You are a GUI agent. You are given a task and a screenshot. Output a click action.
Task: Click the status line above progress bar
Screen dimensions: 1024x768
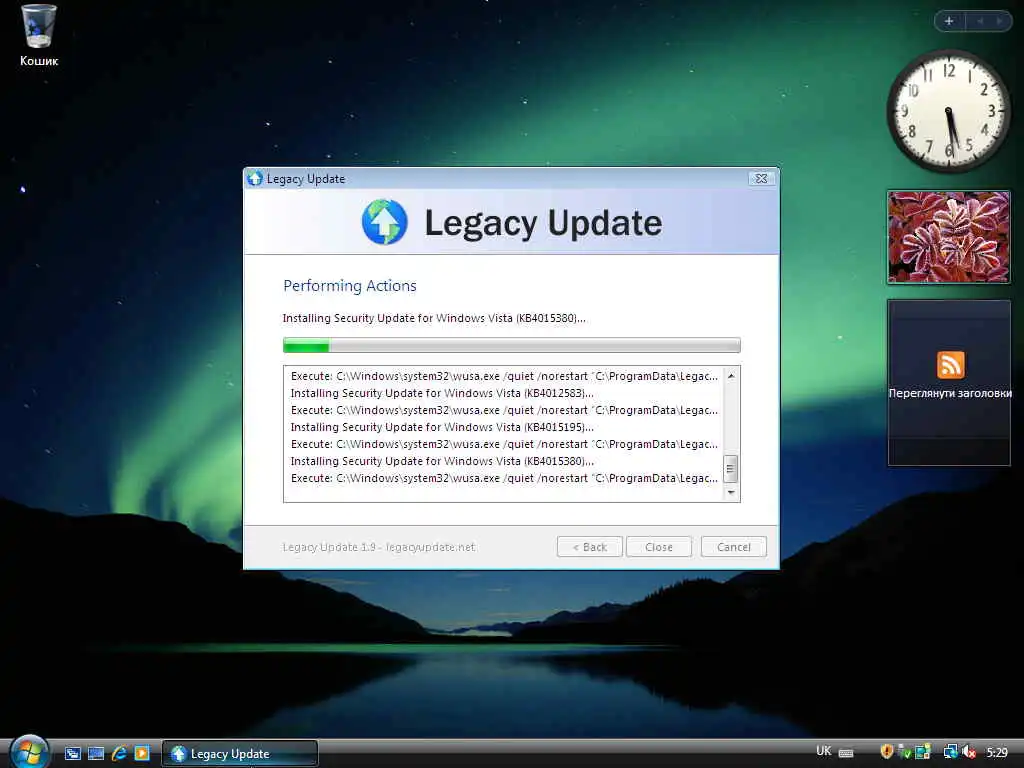click(434, 318)
